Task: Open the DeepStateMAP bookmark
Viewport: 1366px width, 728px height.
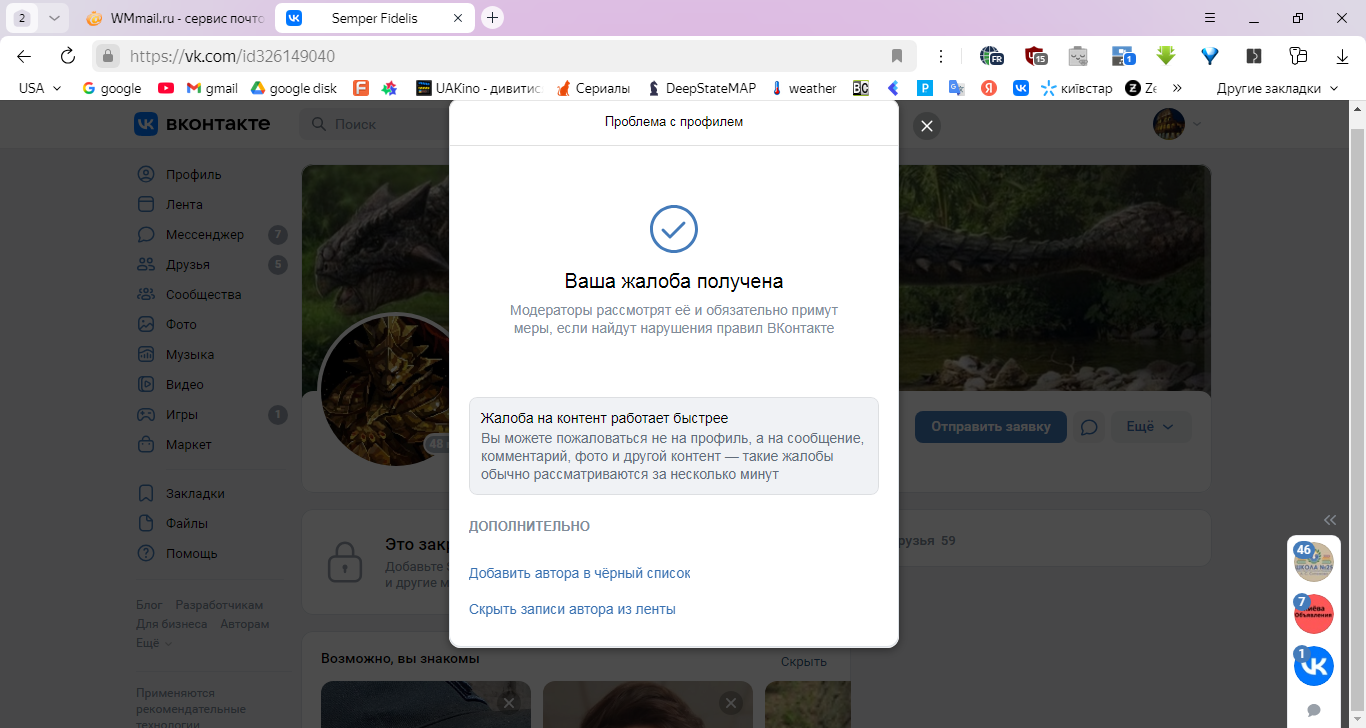Action: click(701, 88)
